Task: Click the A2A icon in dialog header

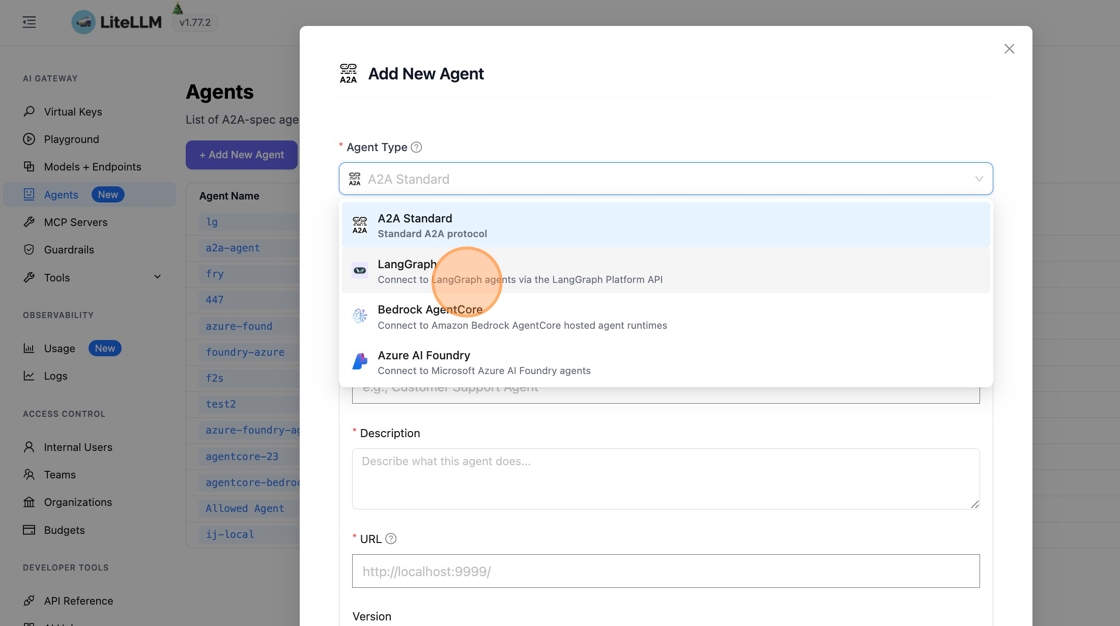Action: tap(348, 74)
